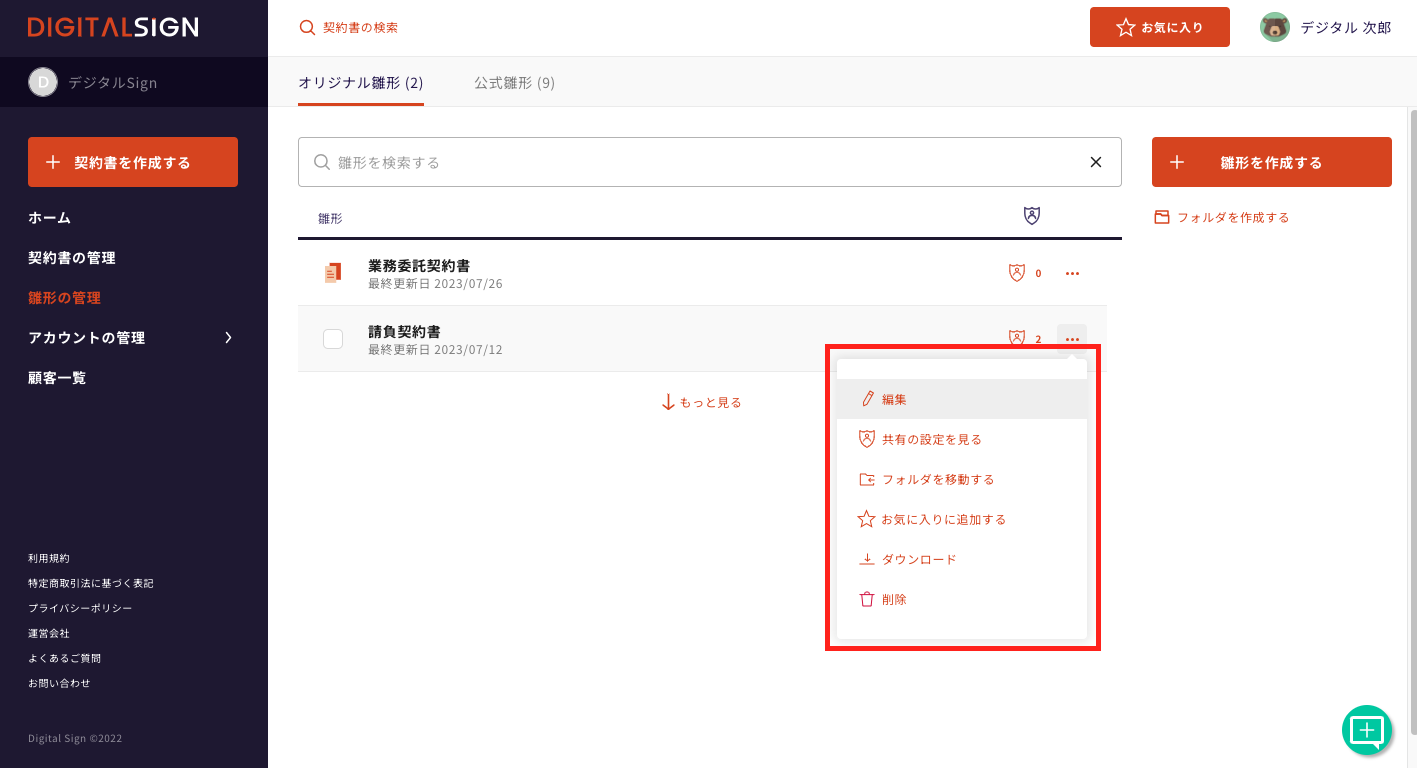
Task: Focus the 雛形を検索する search field
Action: [700, 162]
